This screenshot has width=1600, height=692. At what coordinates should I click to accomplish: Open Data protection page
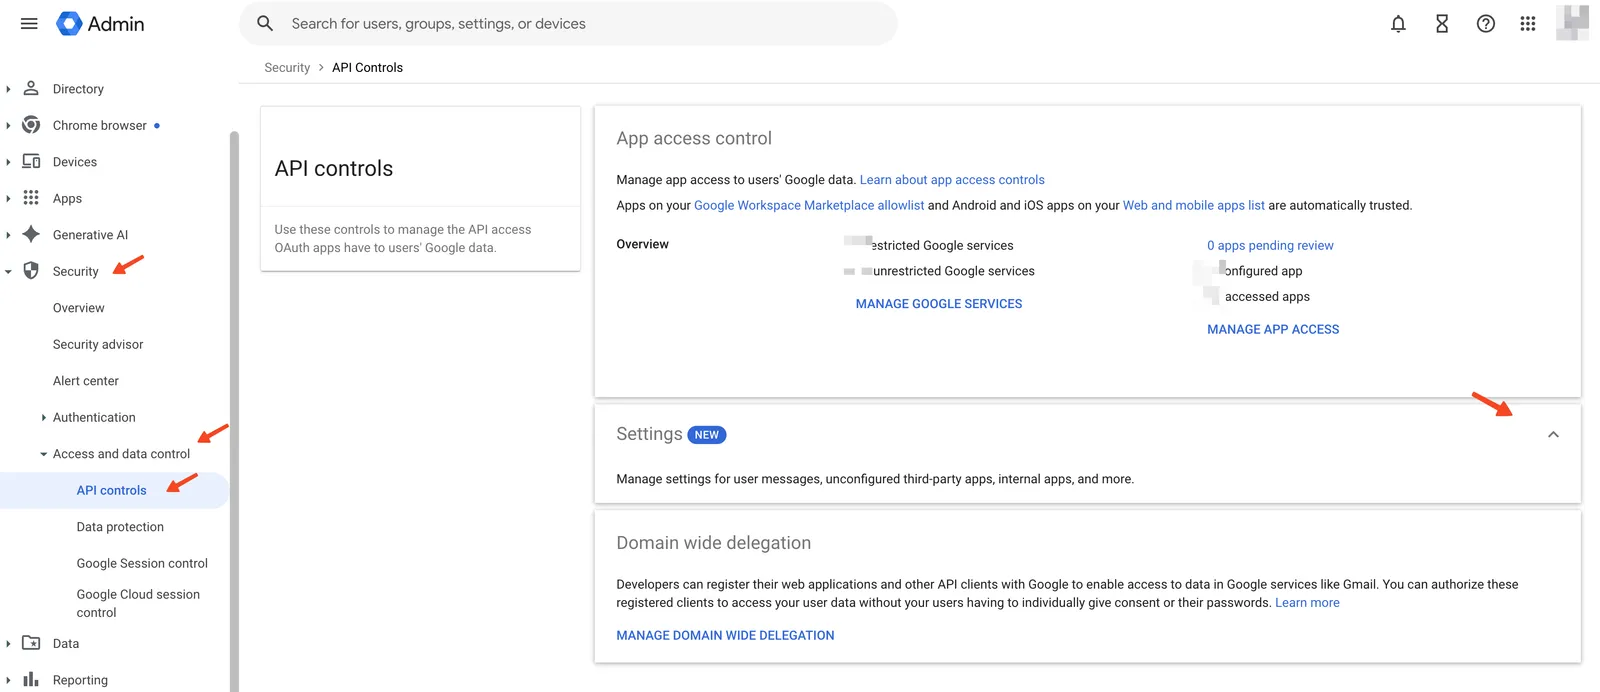[x=120, y=527]
